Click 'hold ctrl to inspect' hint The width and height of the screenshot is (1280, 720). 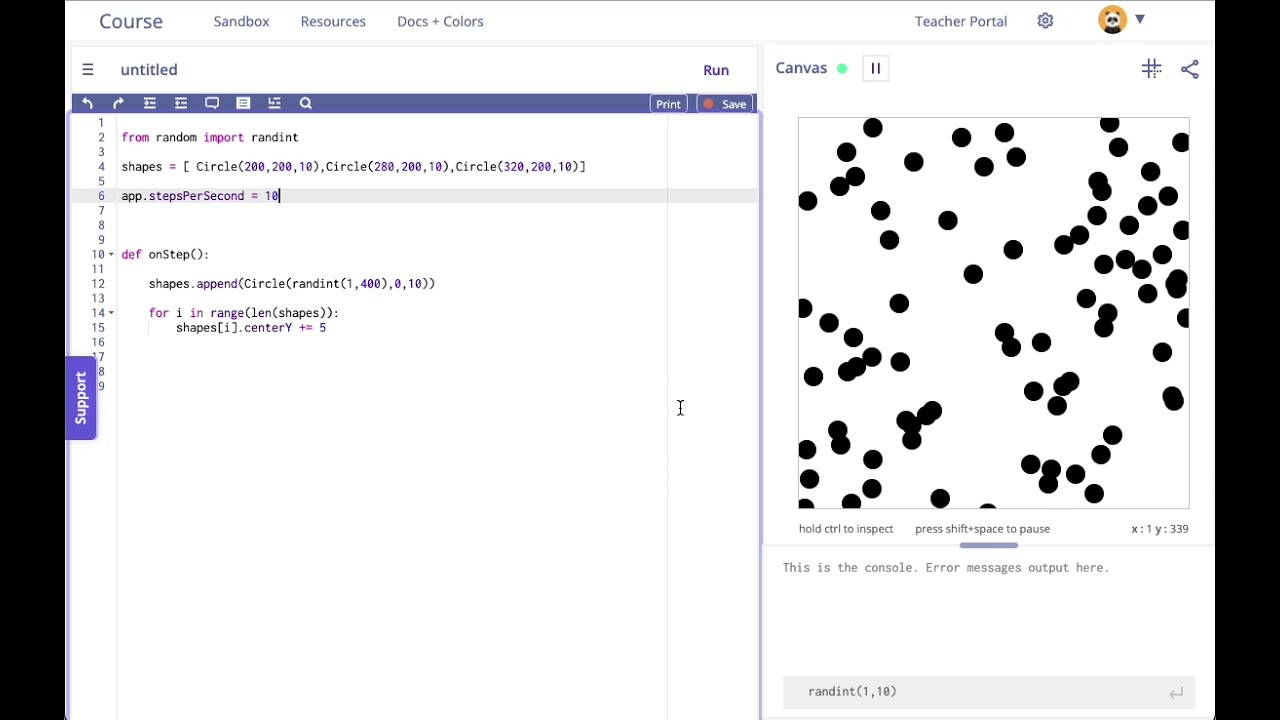click(846, 529)
